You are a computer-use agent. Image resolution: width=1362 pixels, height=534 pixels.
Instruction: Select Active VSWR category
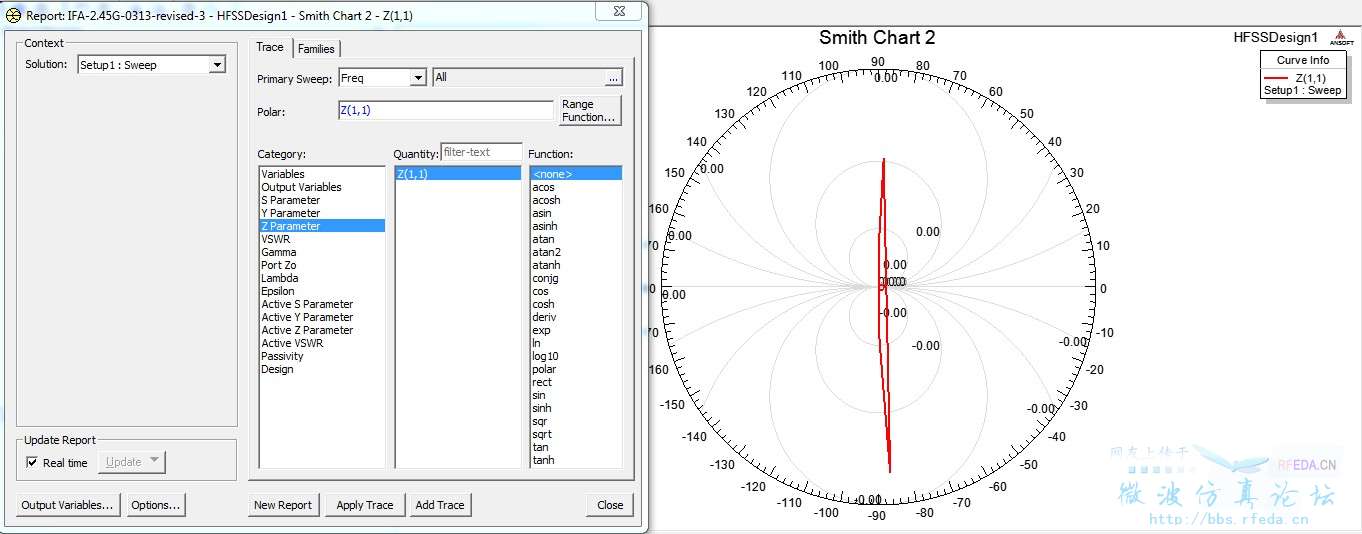click(x=320, y=343)
